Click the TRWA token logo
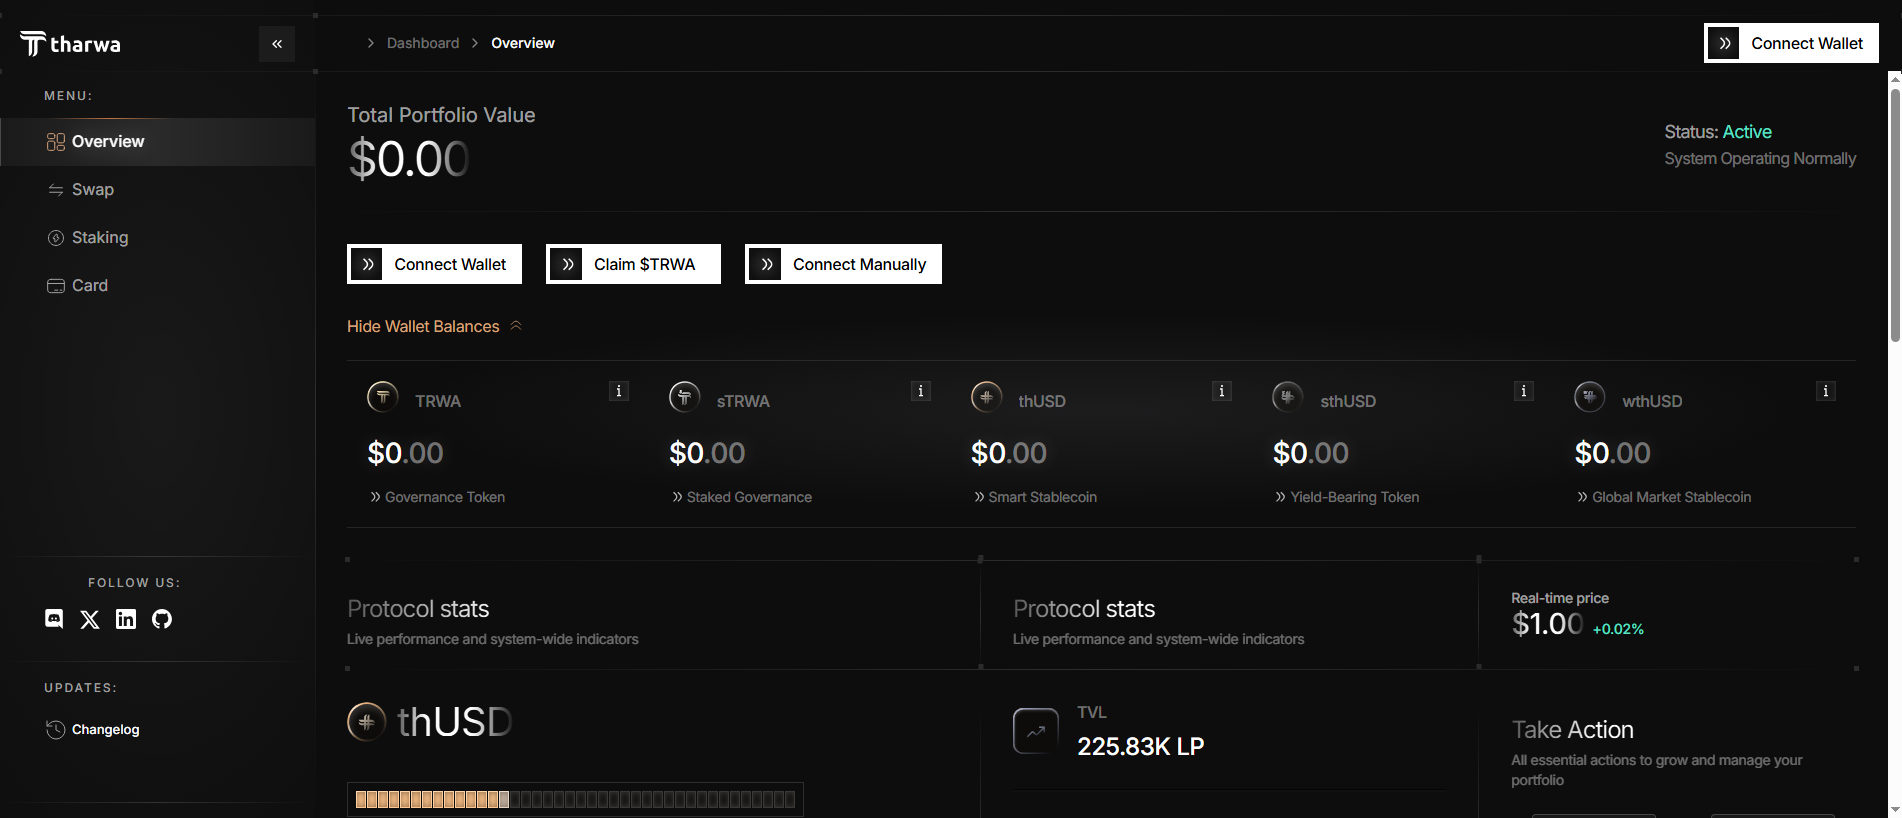 (x=383, y=397)
